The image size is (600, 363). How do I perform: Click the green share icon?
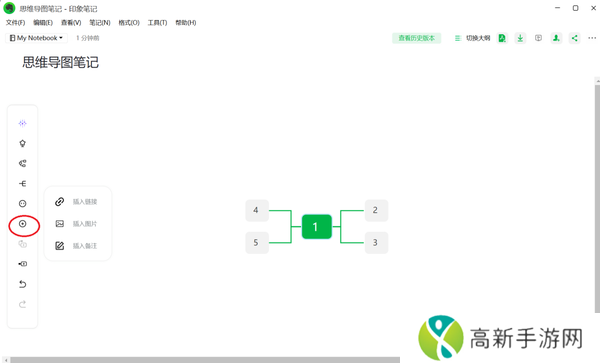click(574, 38)
